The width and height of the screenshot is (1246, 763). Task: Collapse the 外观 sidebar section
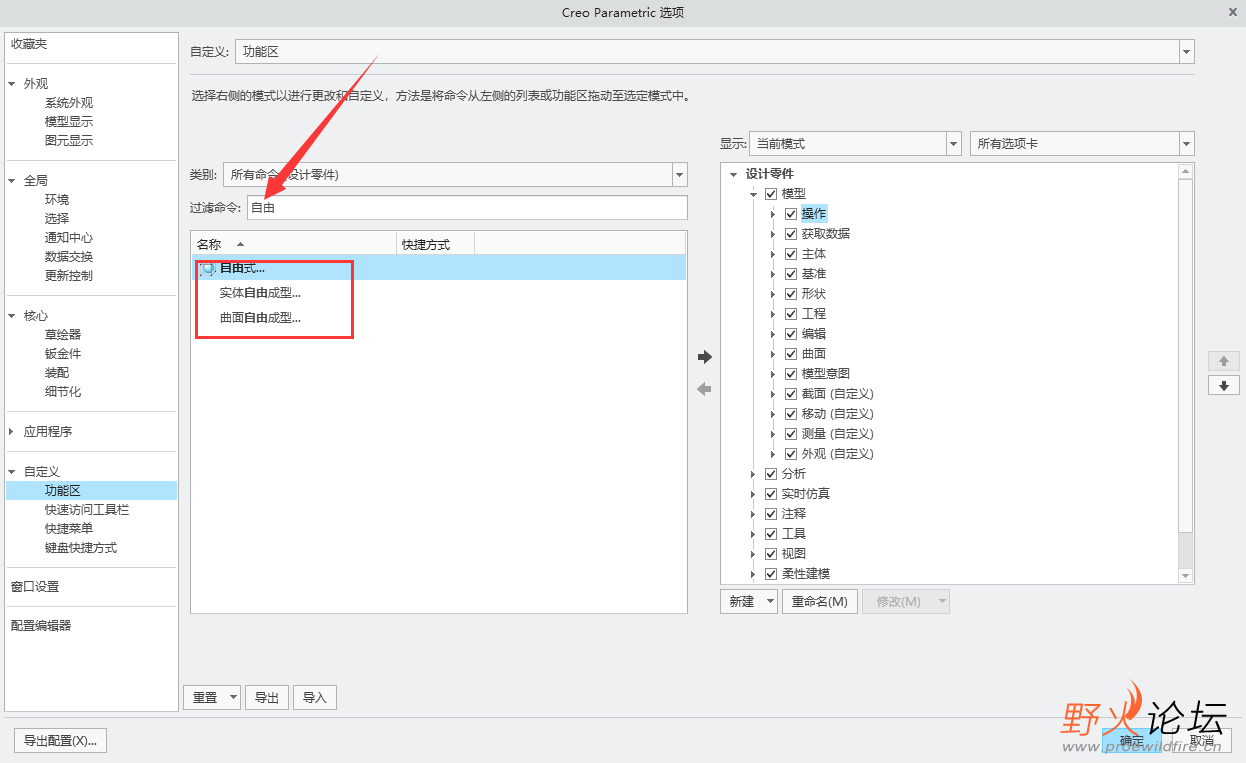pos(12,84)
